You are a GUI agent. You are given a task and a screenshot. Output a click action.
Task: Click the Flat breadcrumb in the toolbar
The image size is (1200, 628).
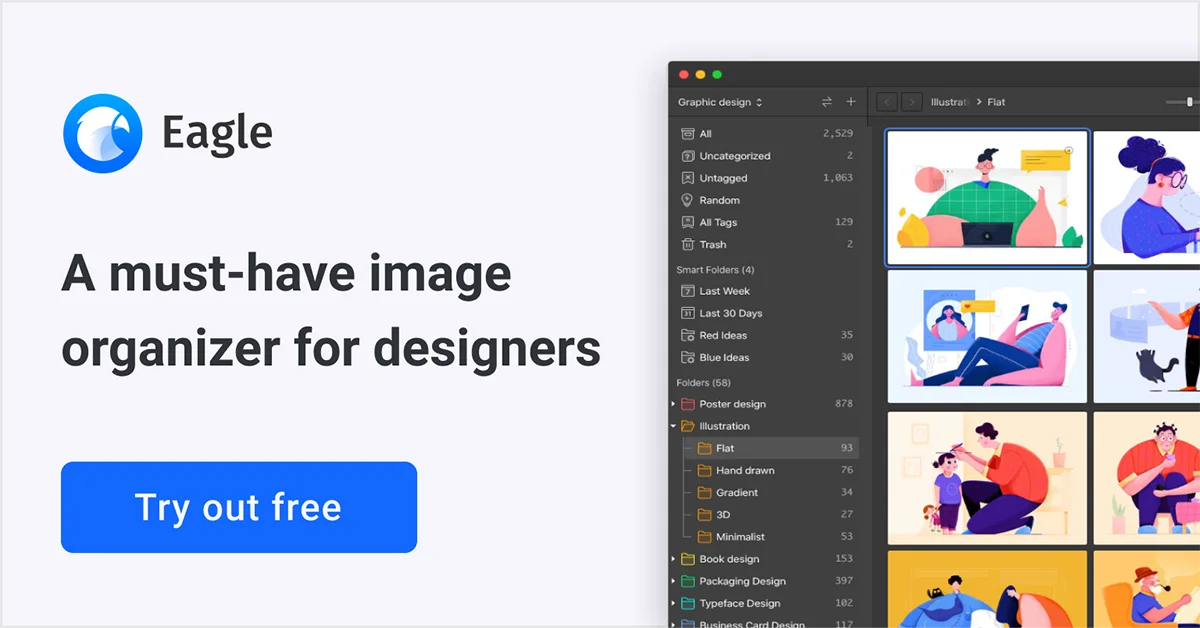click(x=996, y=102)
